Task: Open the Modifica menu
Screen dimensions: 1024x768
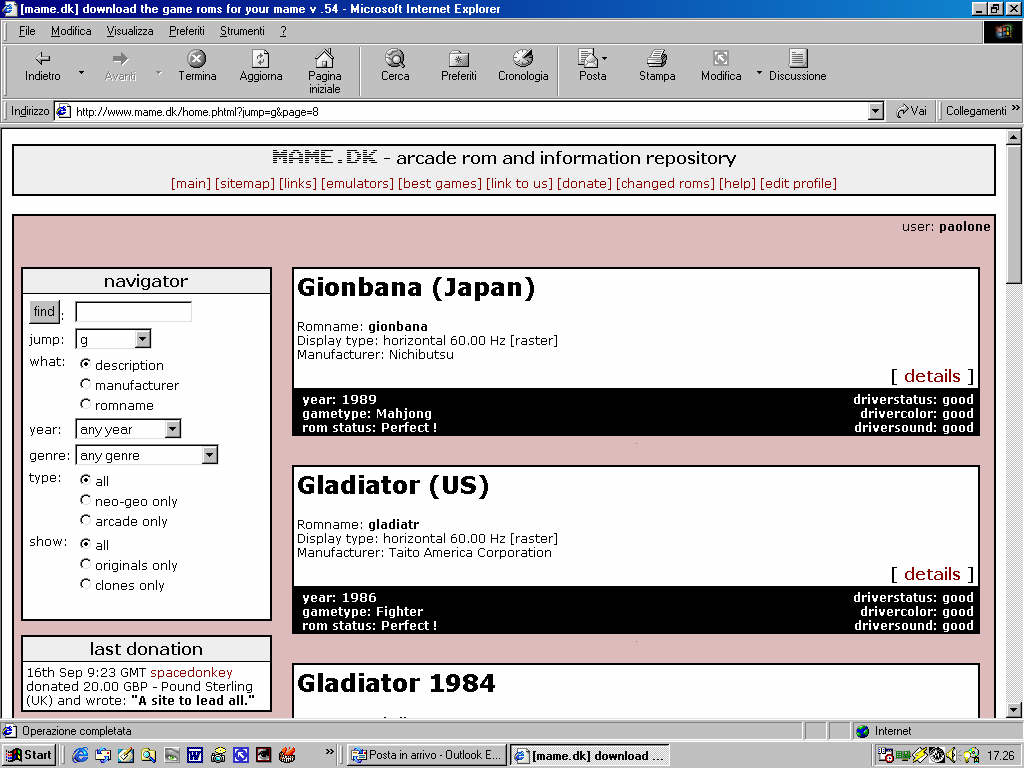Action: point(71,31)
